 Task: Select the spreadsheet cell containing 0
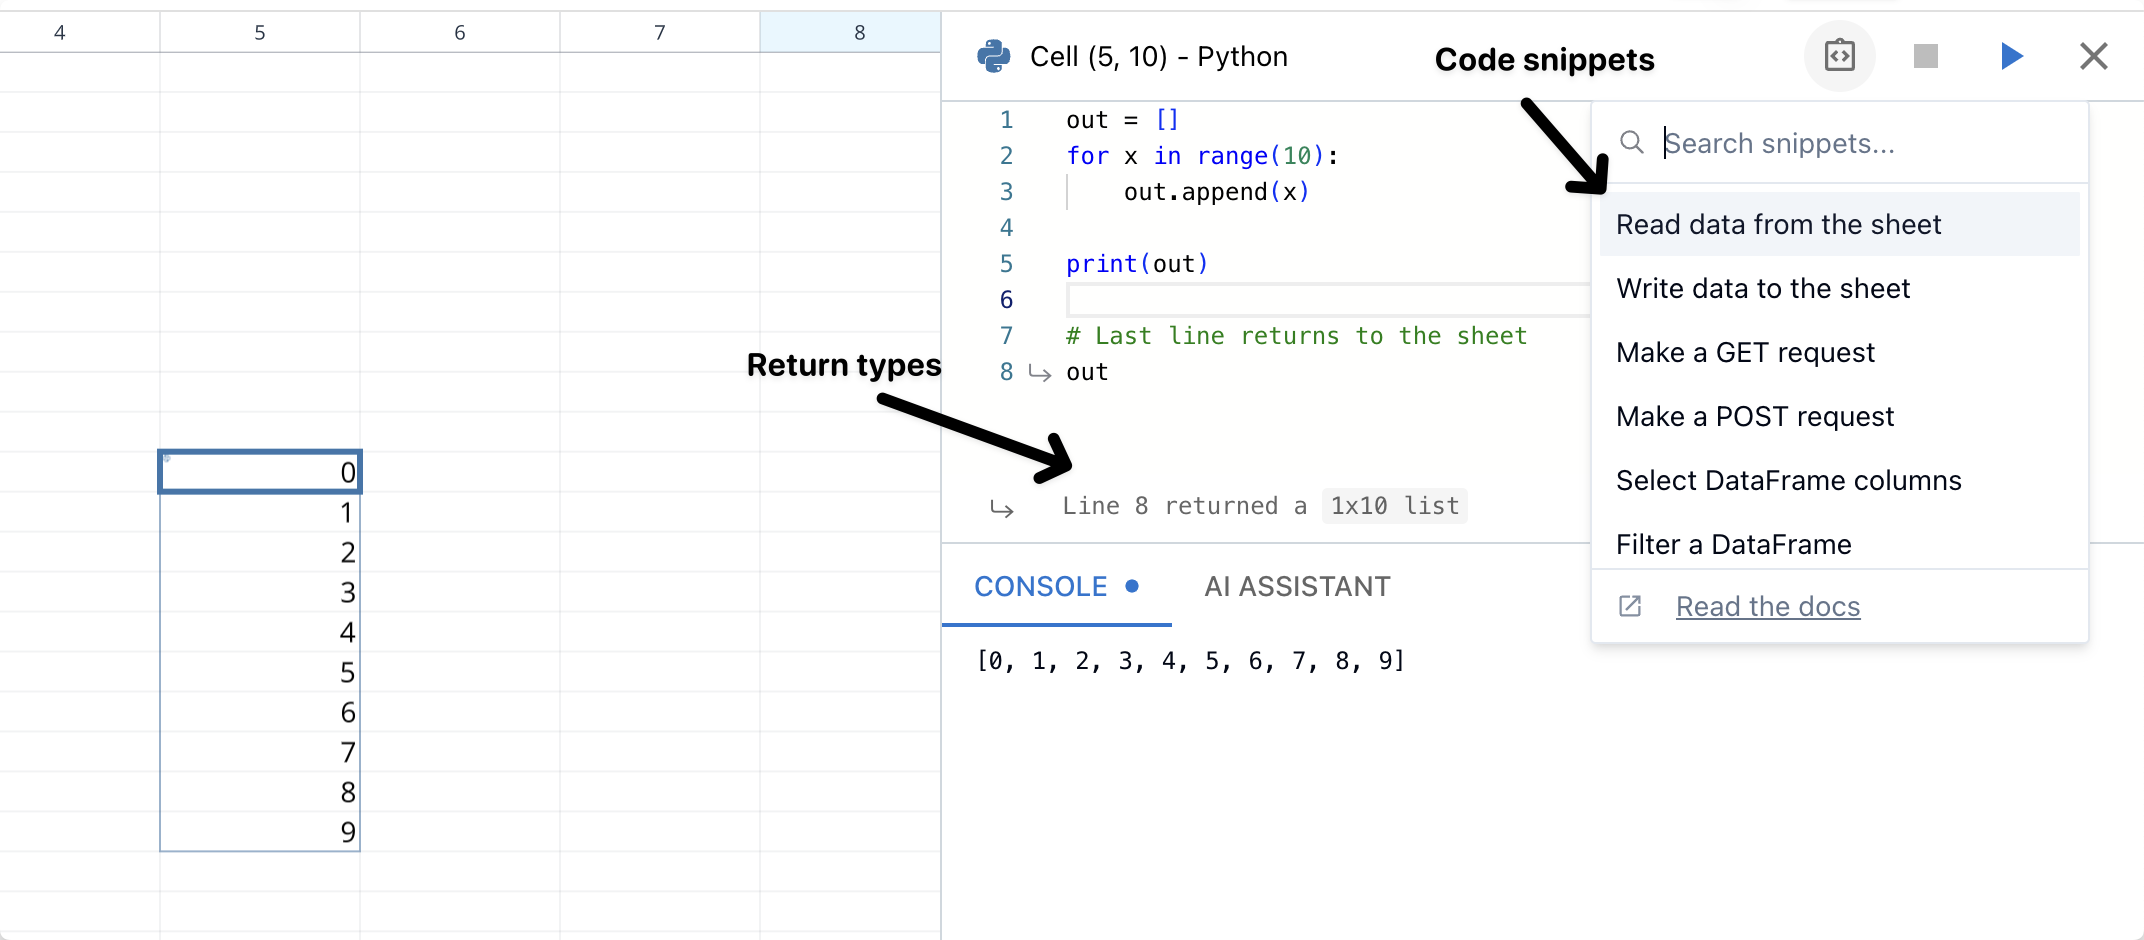tap(260, 471)
